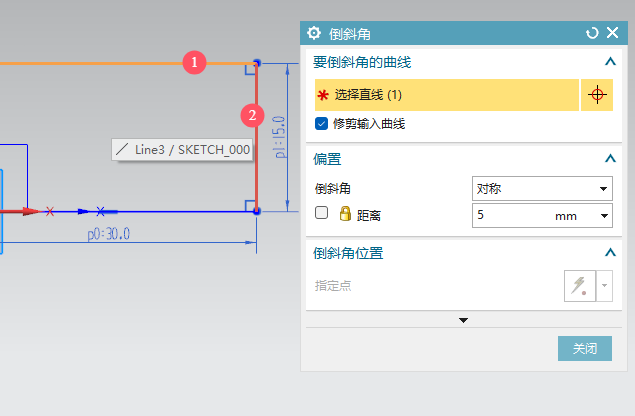Click the distance lock icon
Viewport: 635px width, 416px height.
[x=345, y=214]
